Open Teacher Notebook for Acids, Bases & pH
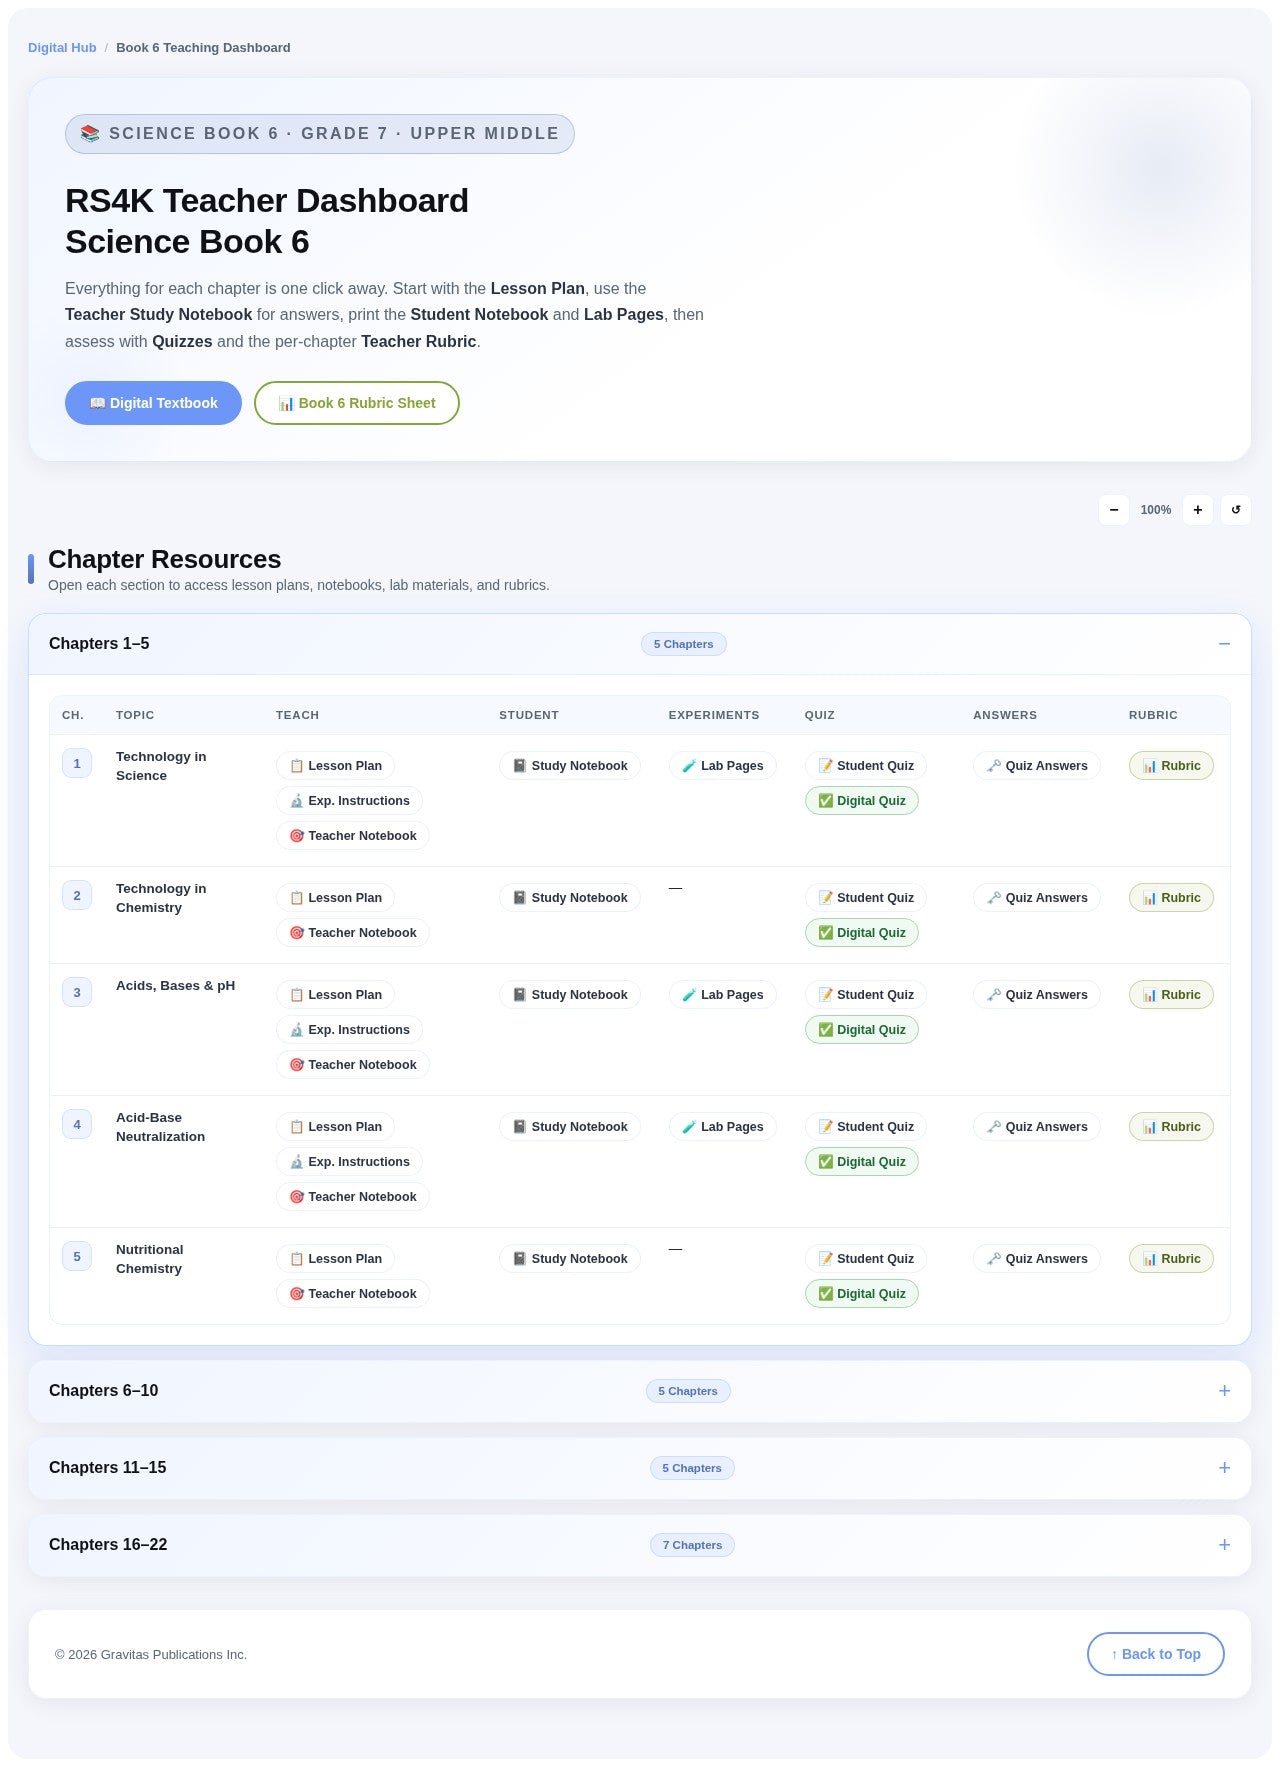The image size is (1280, 1767). 353,1065
